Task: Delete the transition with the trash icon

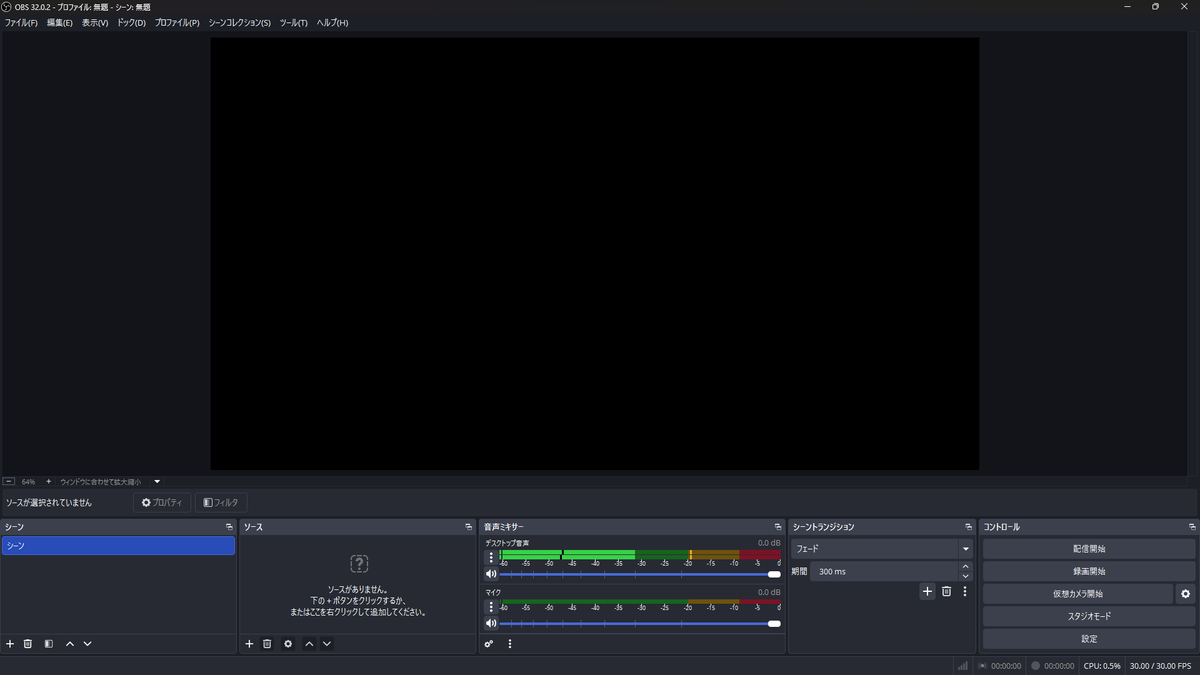Action: (x=946, y=592)
